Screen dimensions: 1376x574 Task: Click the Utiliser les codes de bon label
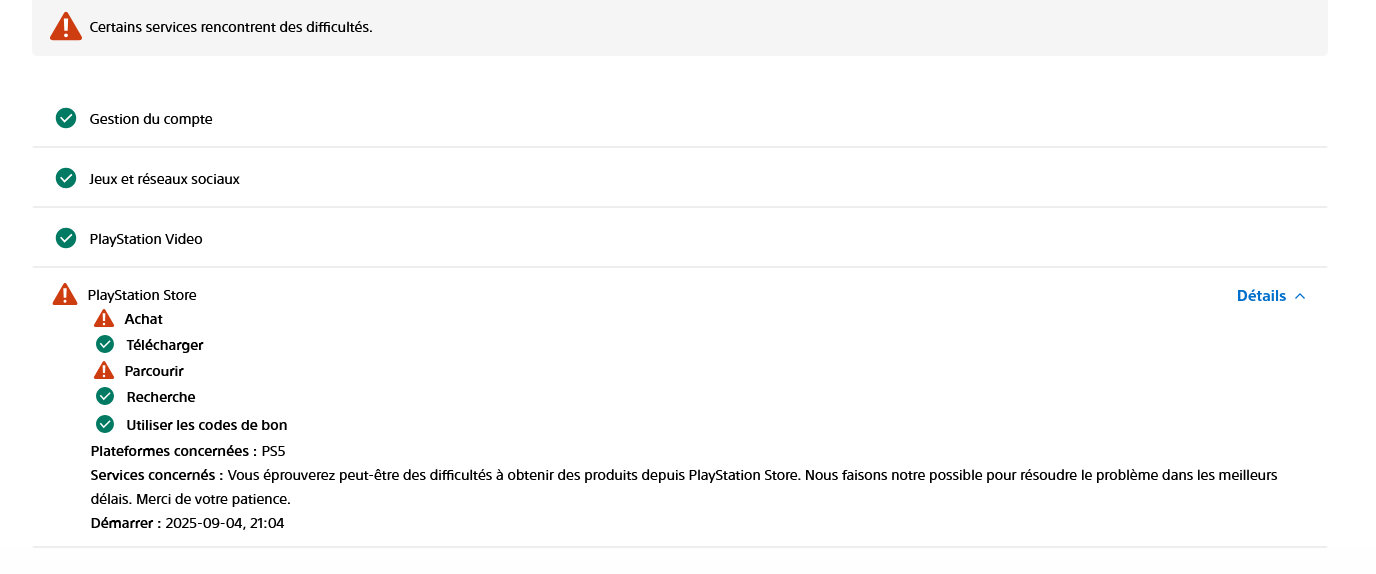tap(207, 425)
